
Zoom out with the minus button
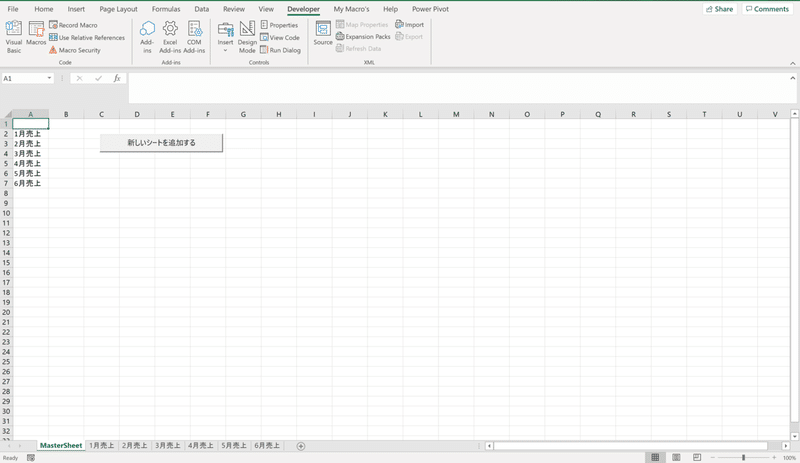pyautogui.click(x=713, y=457)
